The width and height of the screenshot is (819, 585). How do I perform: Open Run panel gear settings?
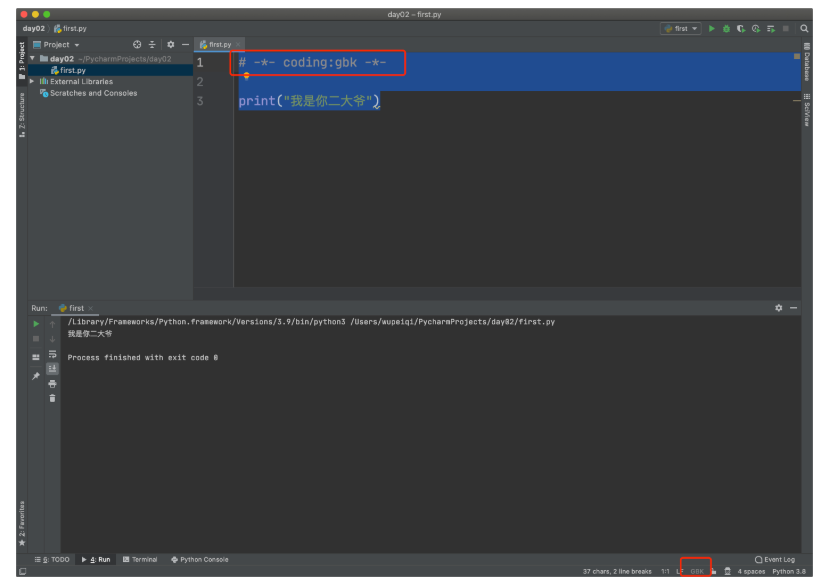(779, 308)
